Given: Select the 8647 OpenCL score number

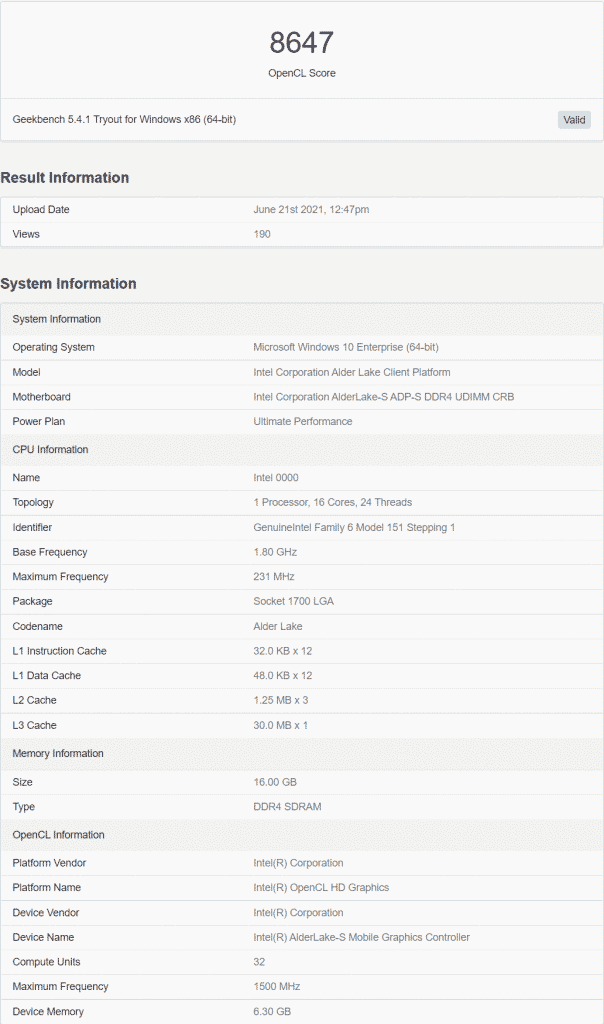Looking at the screenshot, I should click(x=302, y=42).
